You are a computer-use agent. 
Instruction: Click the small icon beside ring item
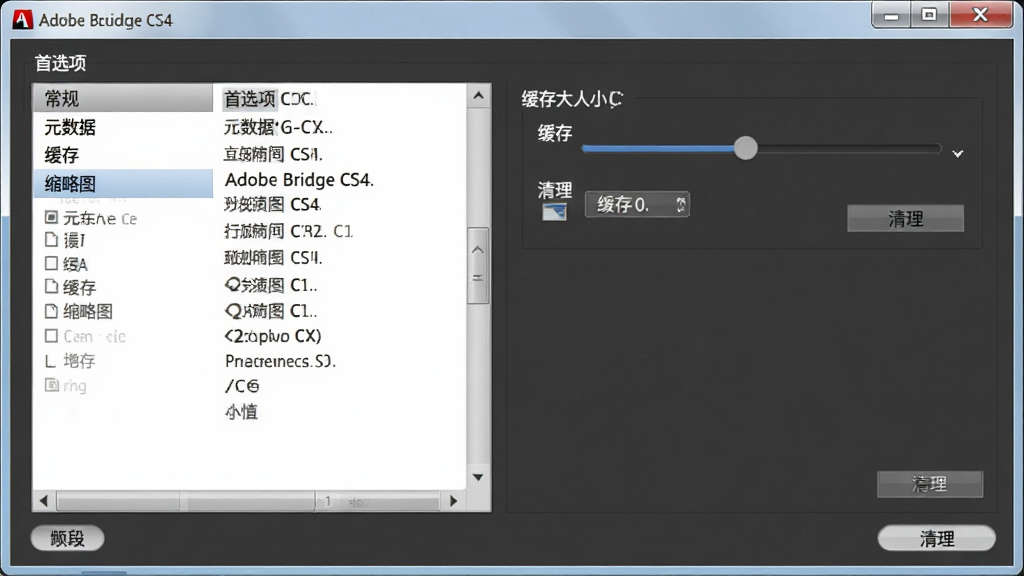[52, 385]
